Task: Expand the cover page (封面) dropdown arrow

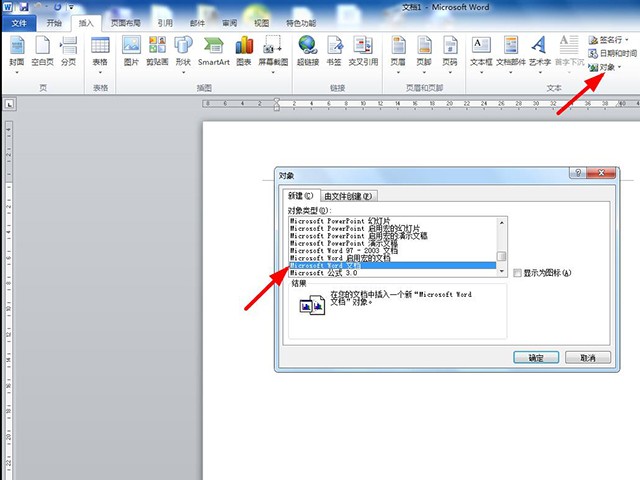Action: pos(17,73)
